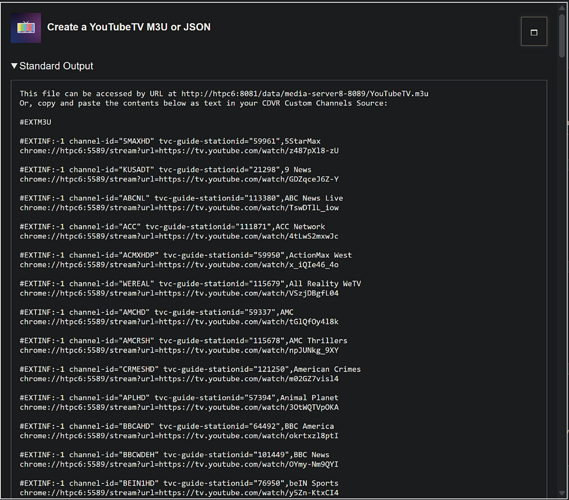The width and height of the screenshot is (569, 500).
Task: Click the stream URL ending npJUNkg_9XY
Action: (179, 351)
